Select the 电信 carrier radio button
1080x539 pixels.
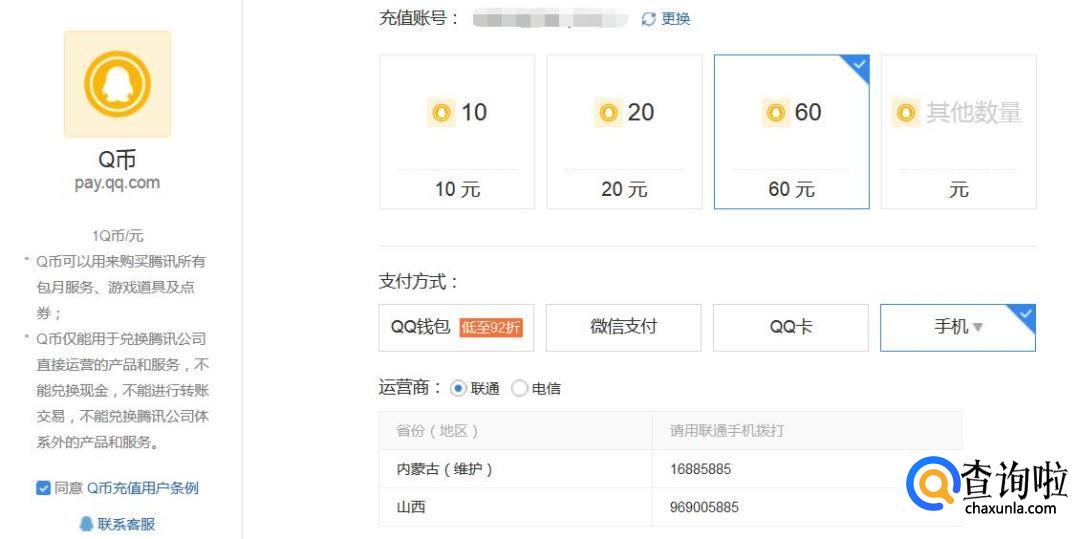coord(519,388)
